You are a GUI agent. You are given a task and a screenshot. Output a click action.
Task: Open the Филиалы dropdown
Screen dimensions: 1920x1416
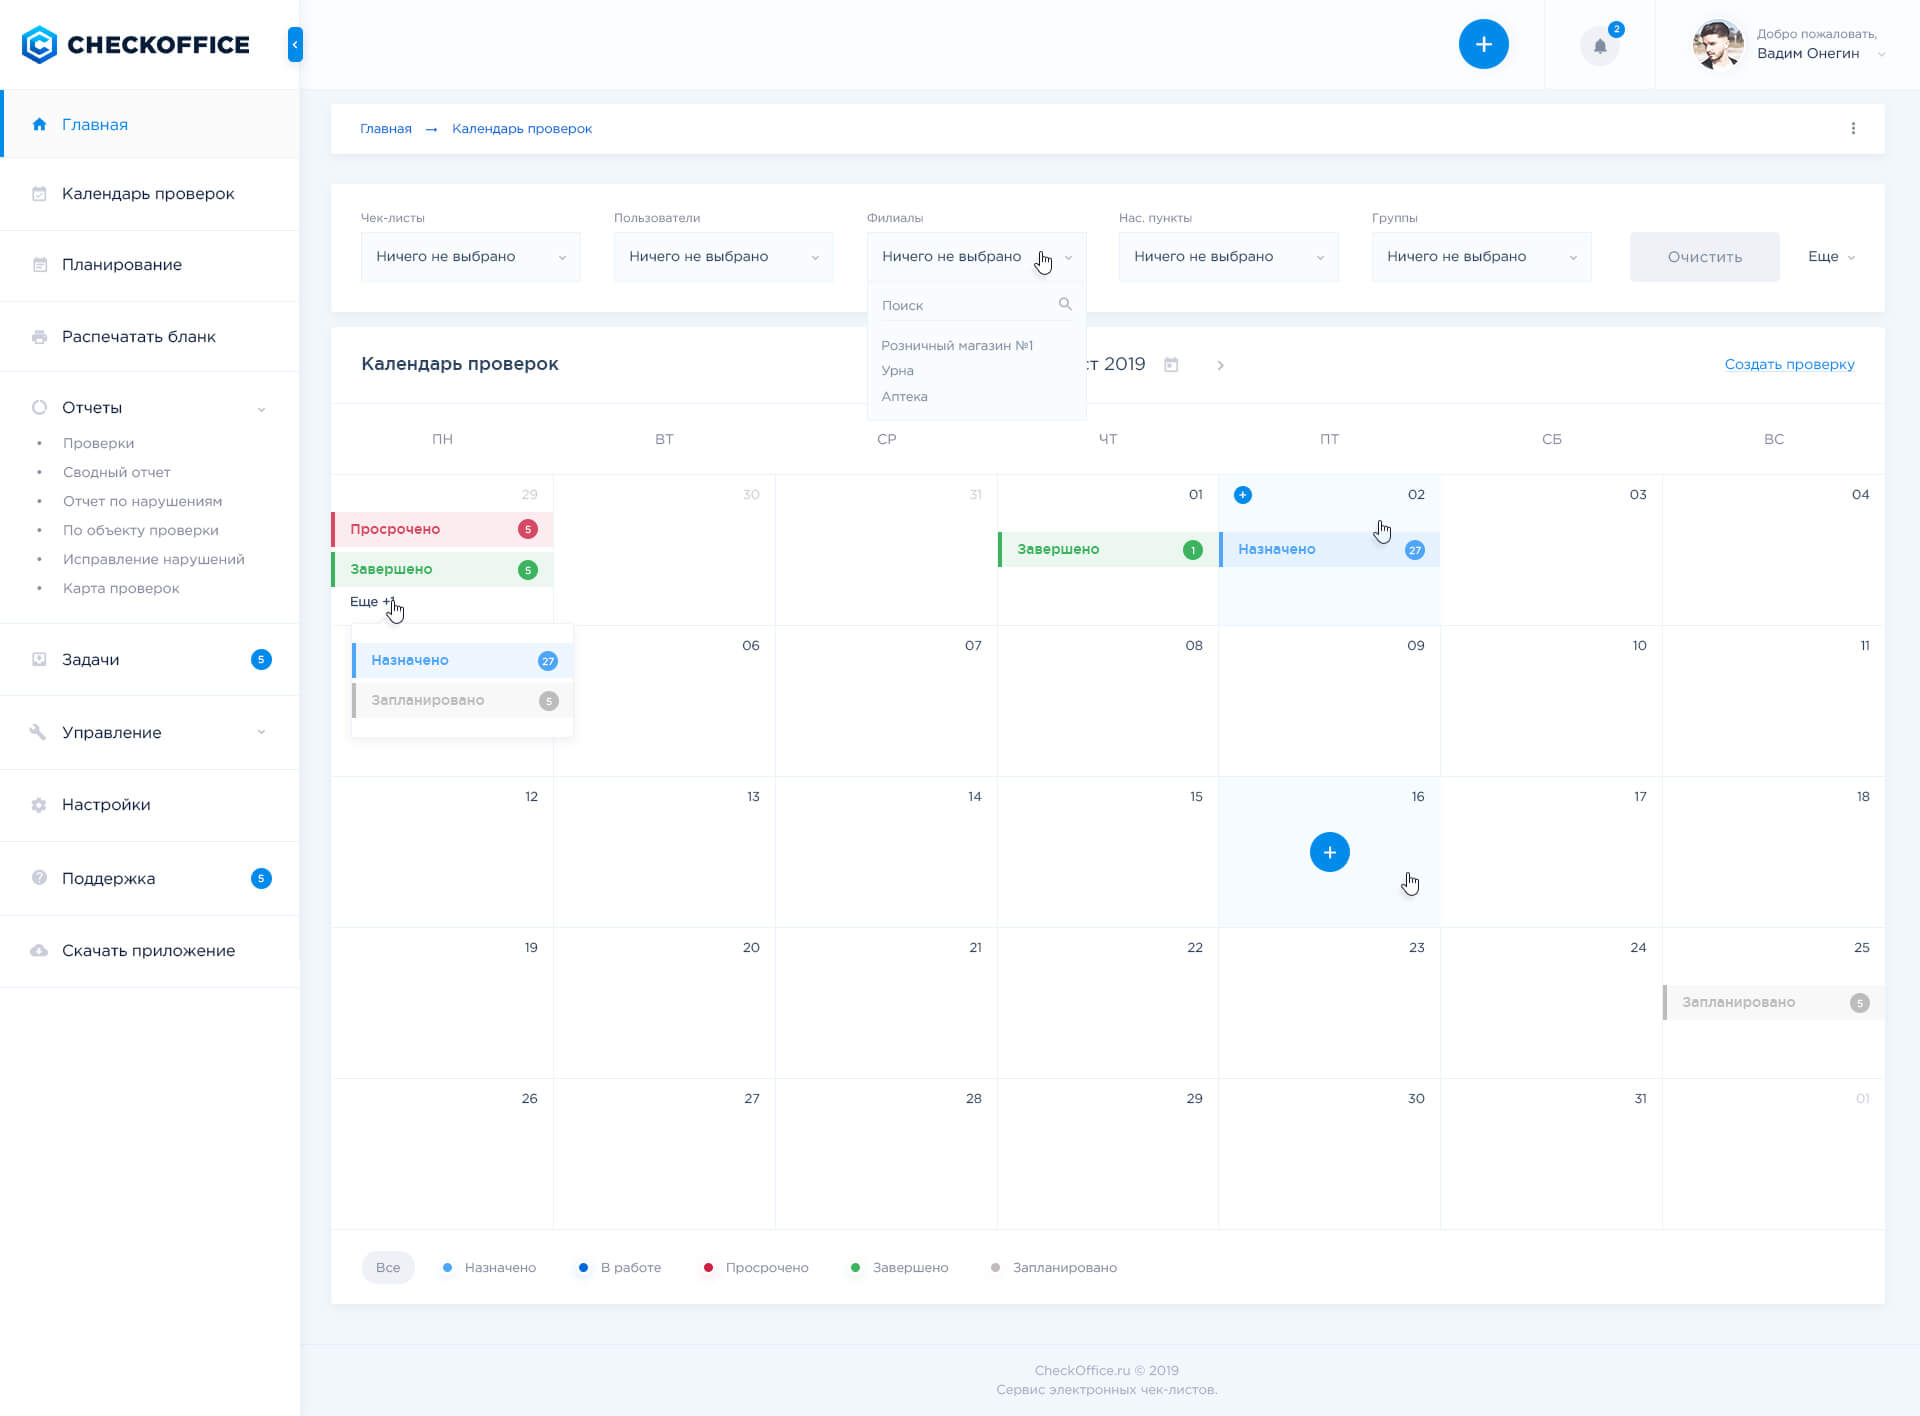tap(976, 257)
